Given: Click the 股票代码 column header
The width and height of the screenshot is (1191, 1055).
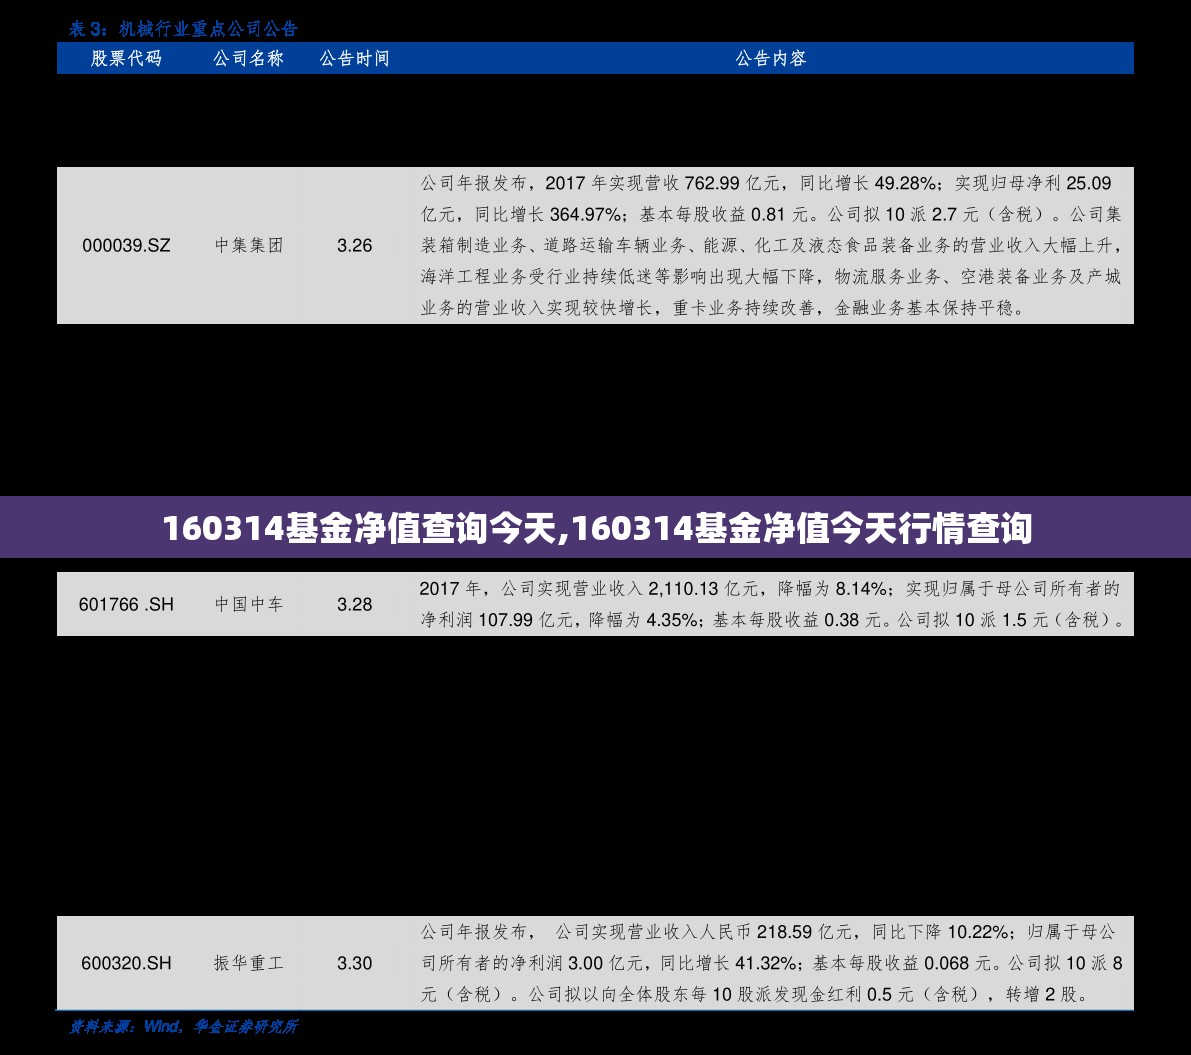Looking at the screenshot, I should (x=126, y=58).
